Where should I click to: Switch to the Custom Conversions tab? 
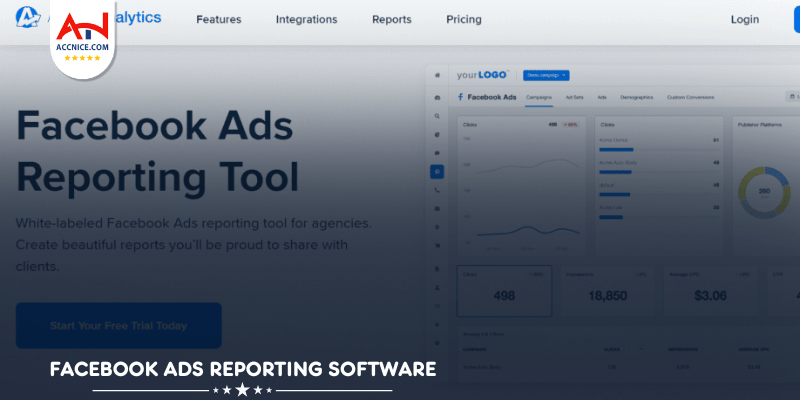click(x=690, y=97)
